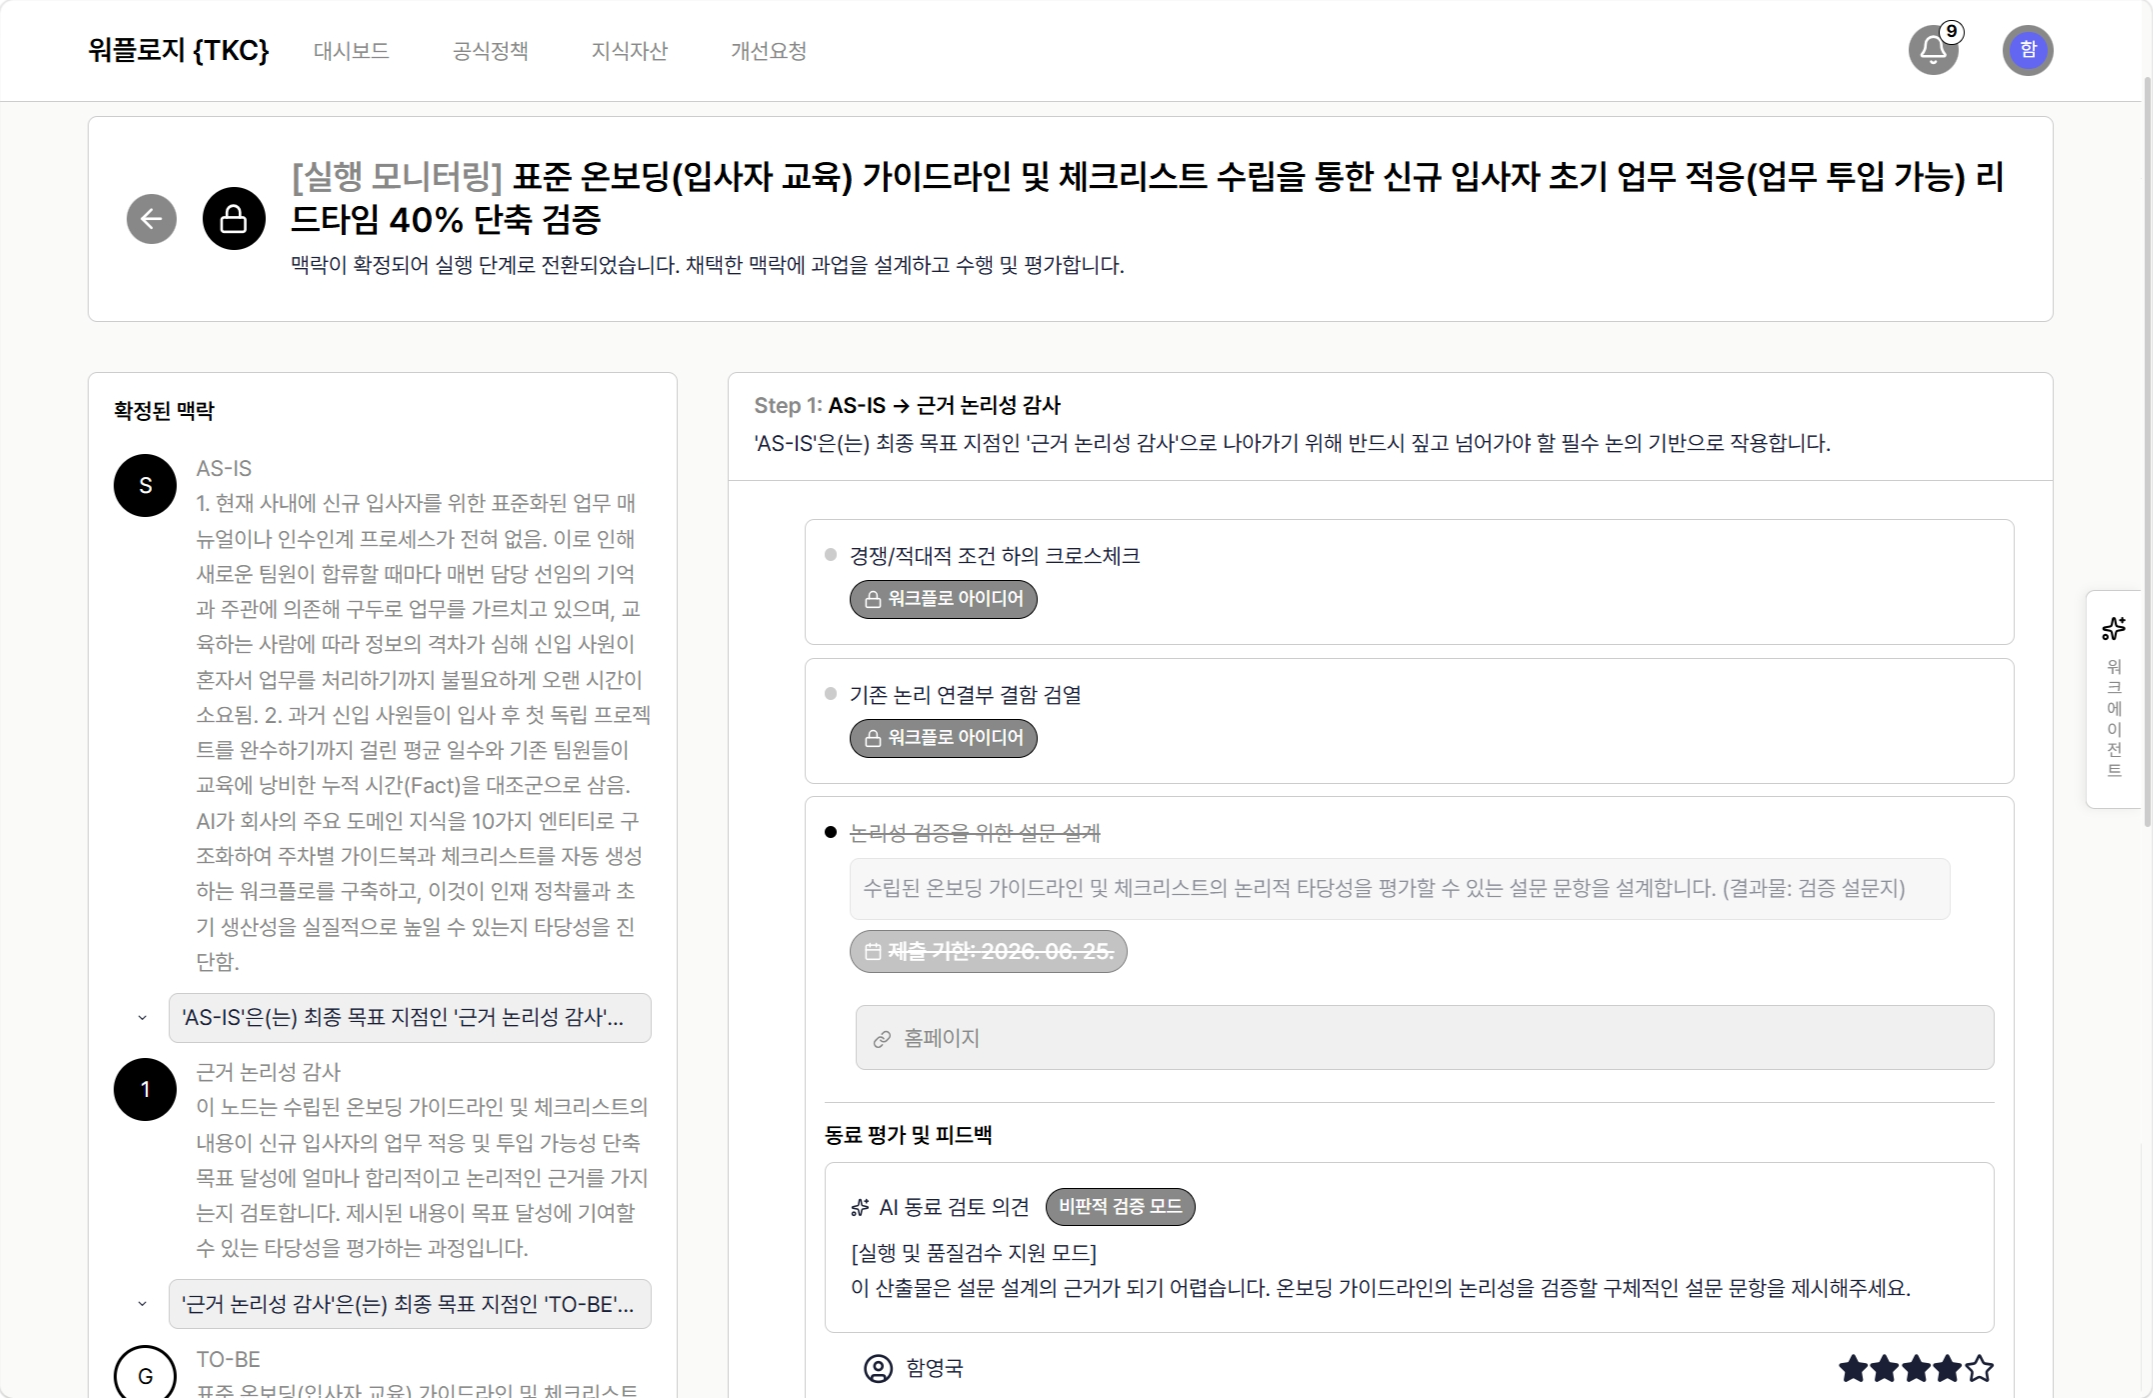The width and height of the screenshot is (2153, 1398).
Task: Click the 제출 기한: 2026. 06. 25. badge
Action: pyautogui.click(x=988, y=951)
